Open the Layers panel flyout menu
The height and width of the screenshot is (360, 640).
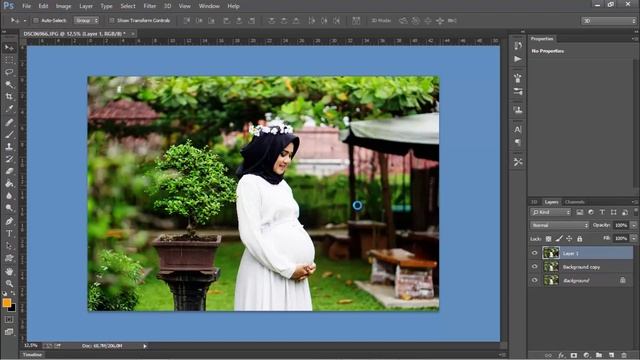tap(635, 202)
